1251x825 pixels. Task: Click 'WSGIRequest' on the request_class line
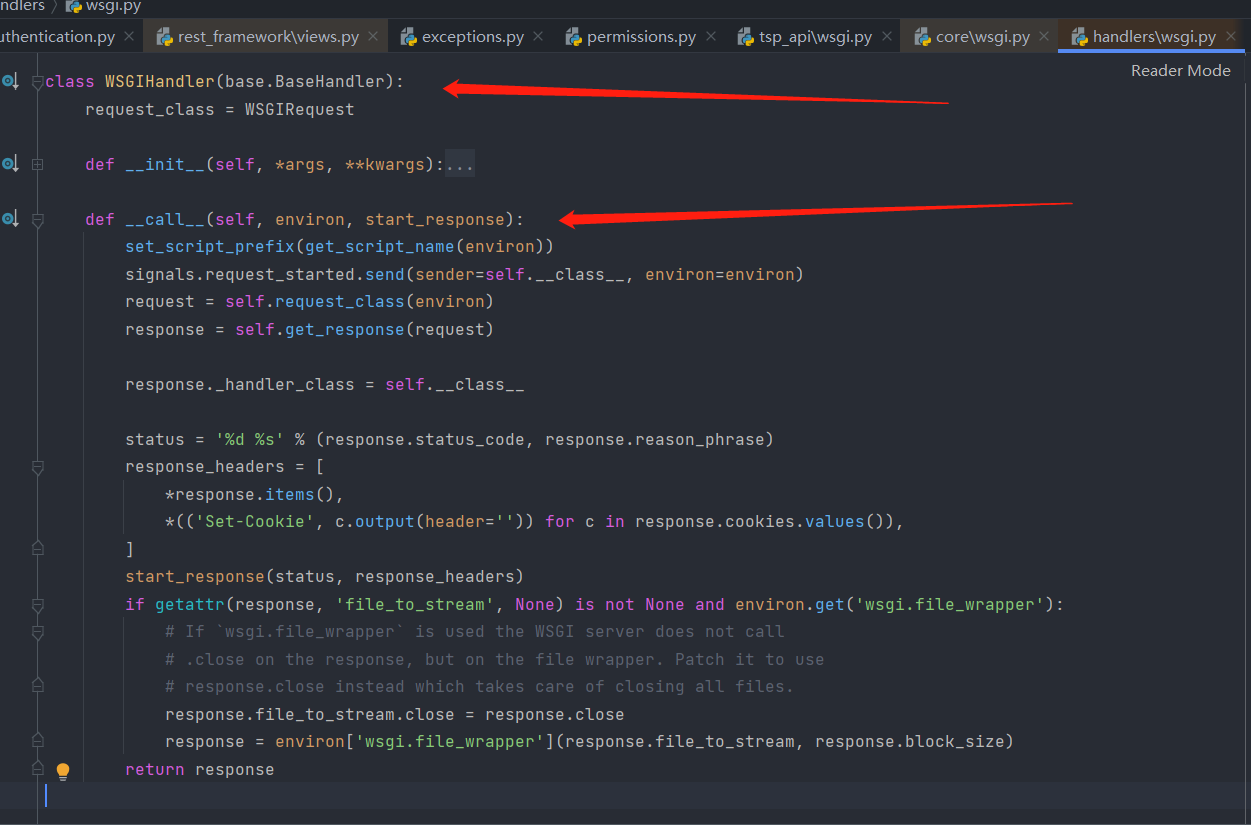[300, 109]
